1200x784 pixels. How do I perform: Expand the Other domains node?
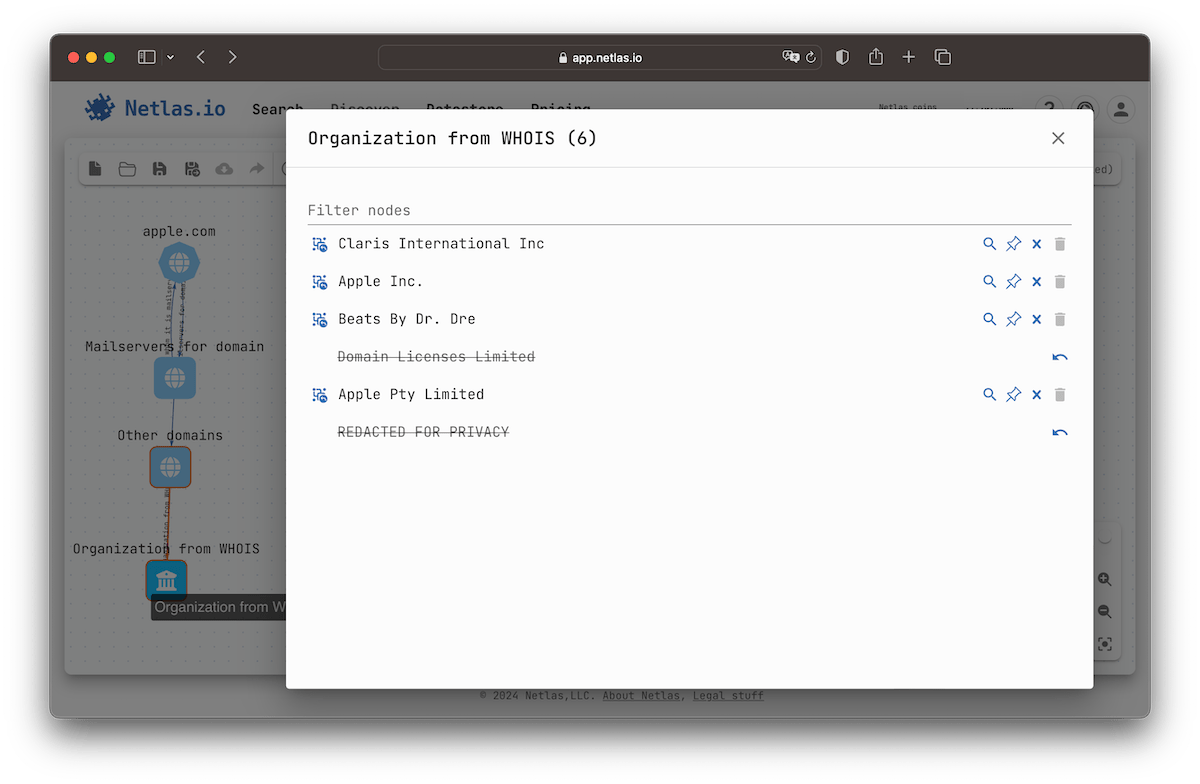(x=170, y=466)
